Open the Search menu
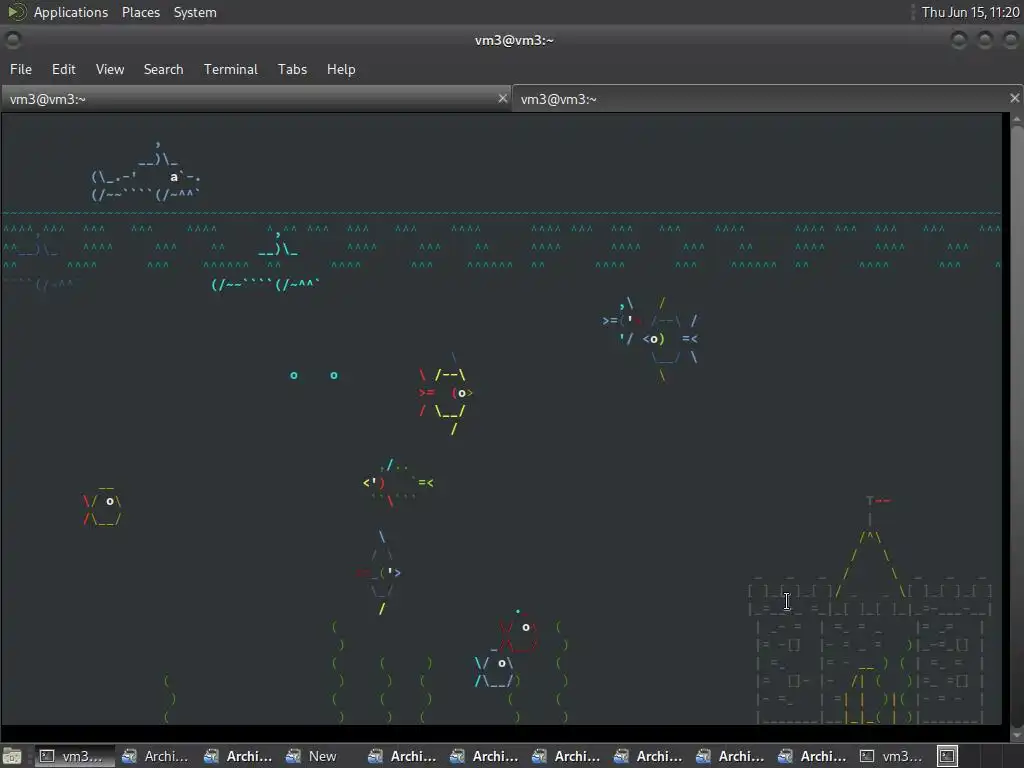Screen dimensions: 1024x768 [x=163, y=69]
